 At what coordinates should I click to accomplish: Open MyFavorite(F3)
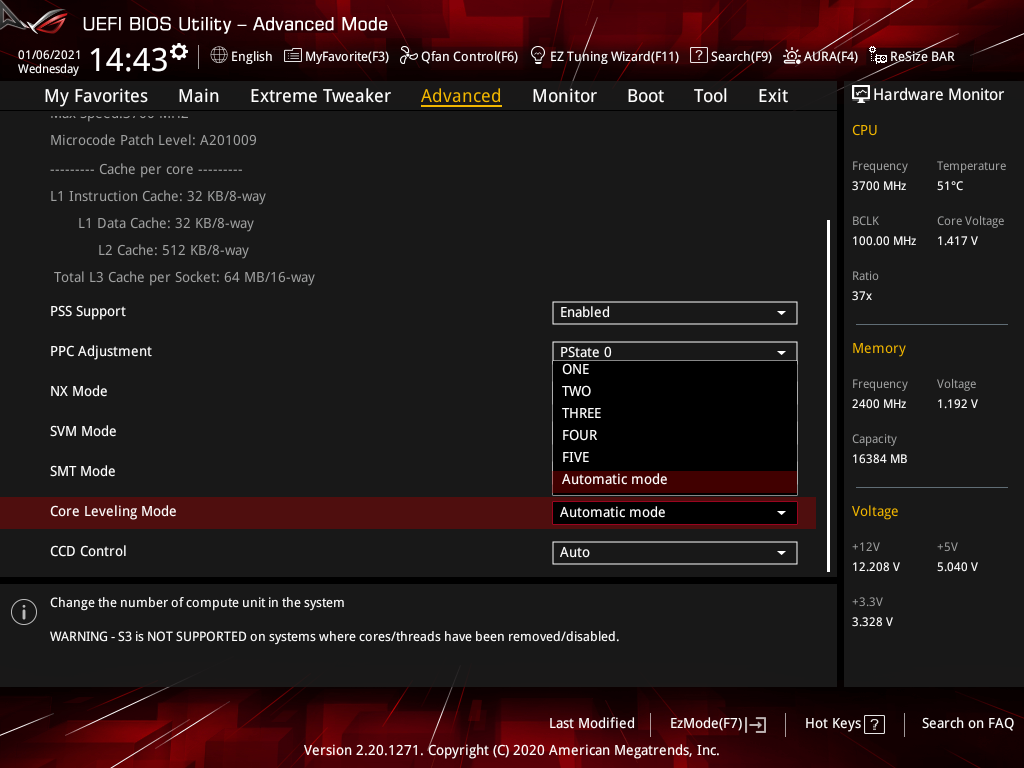coord(336,56)
